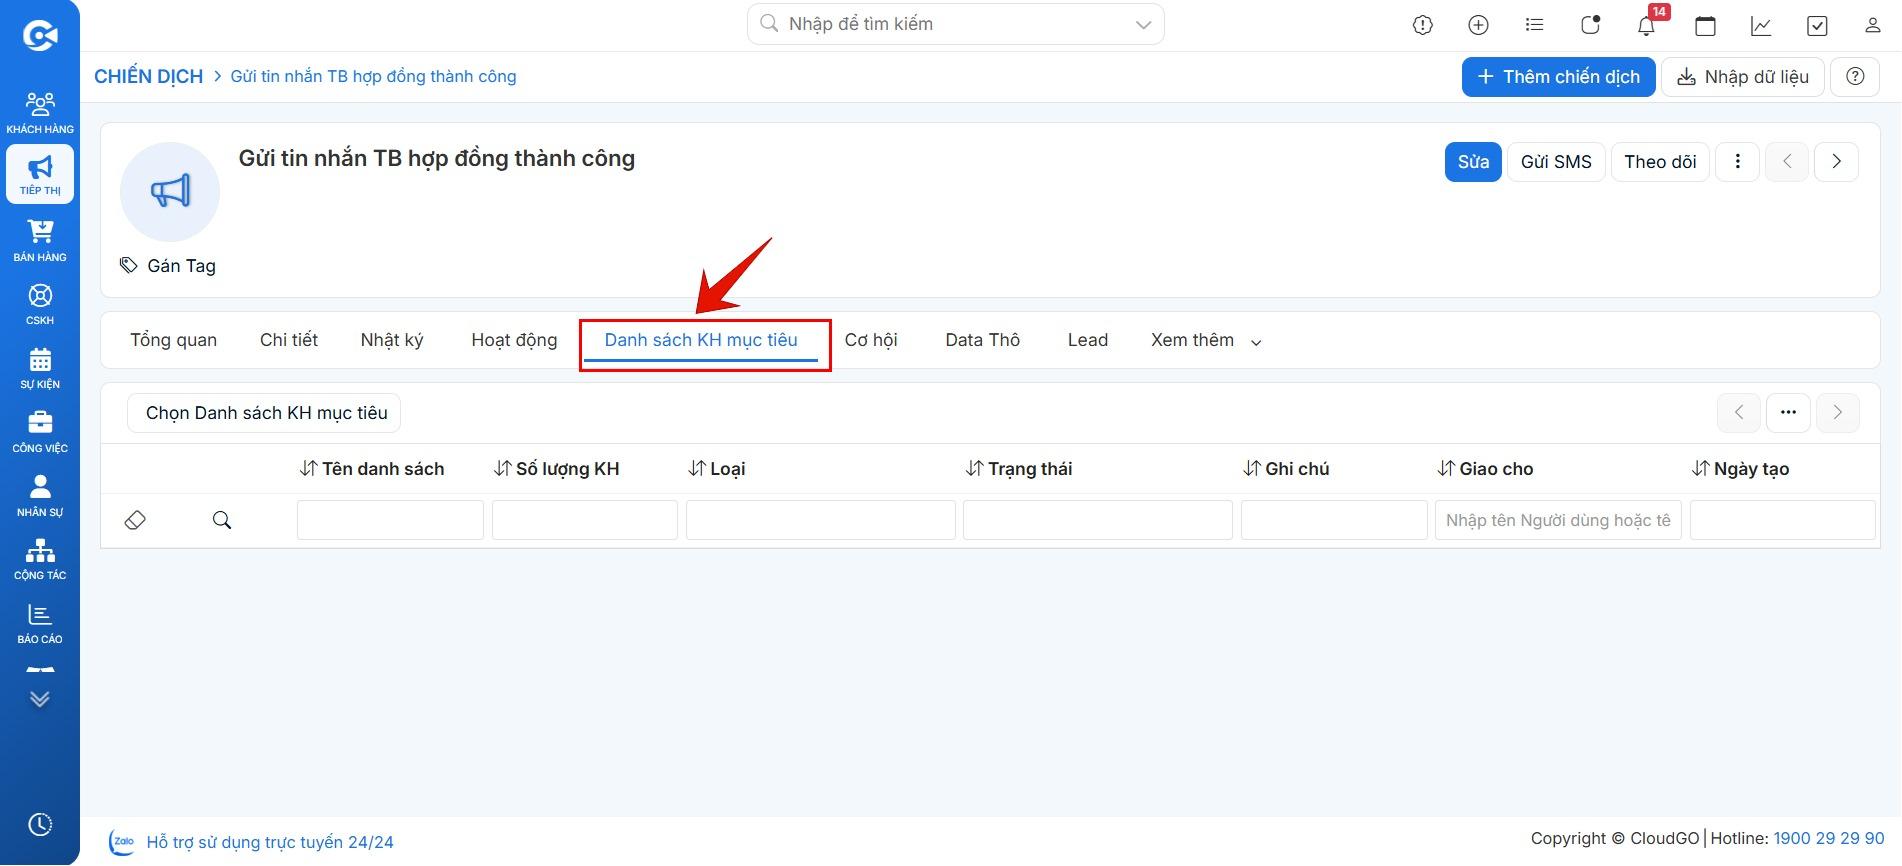Sort by Ngày tạo column
1902x866 pixels.
[1740, 469]
